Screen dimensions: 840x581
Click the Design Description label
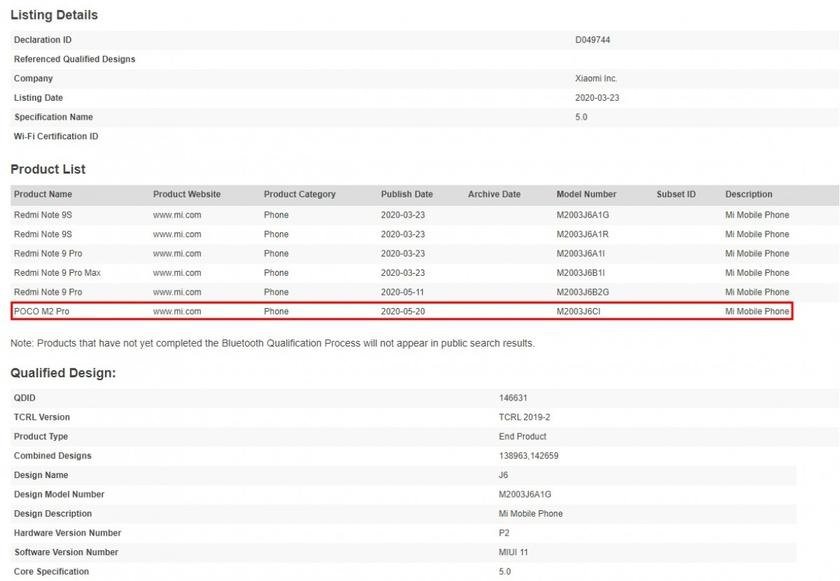click(x=52, y=514)
